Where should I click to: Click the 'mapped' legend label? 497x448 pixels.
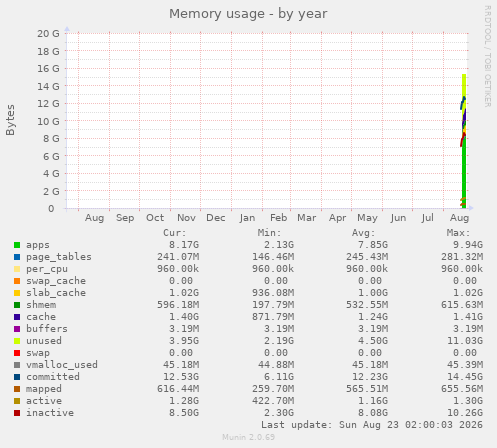pos(44,389)
